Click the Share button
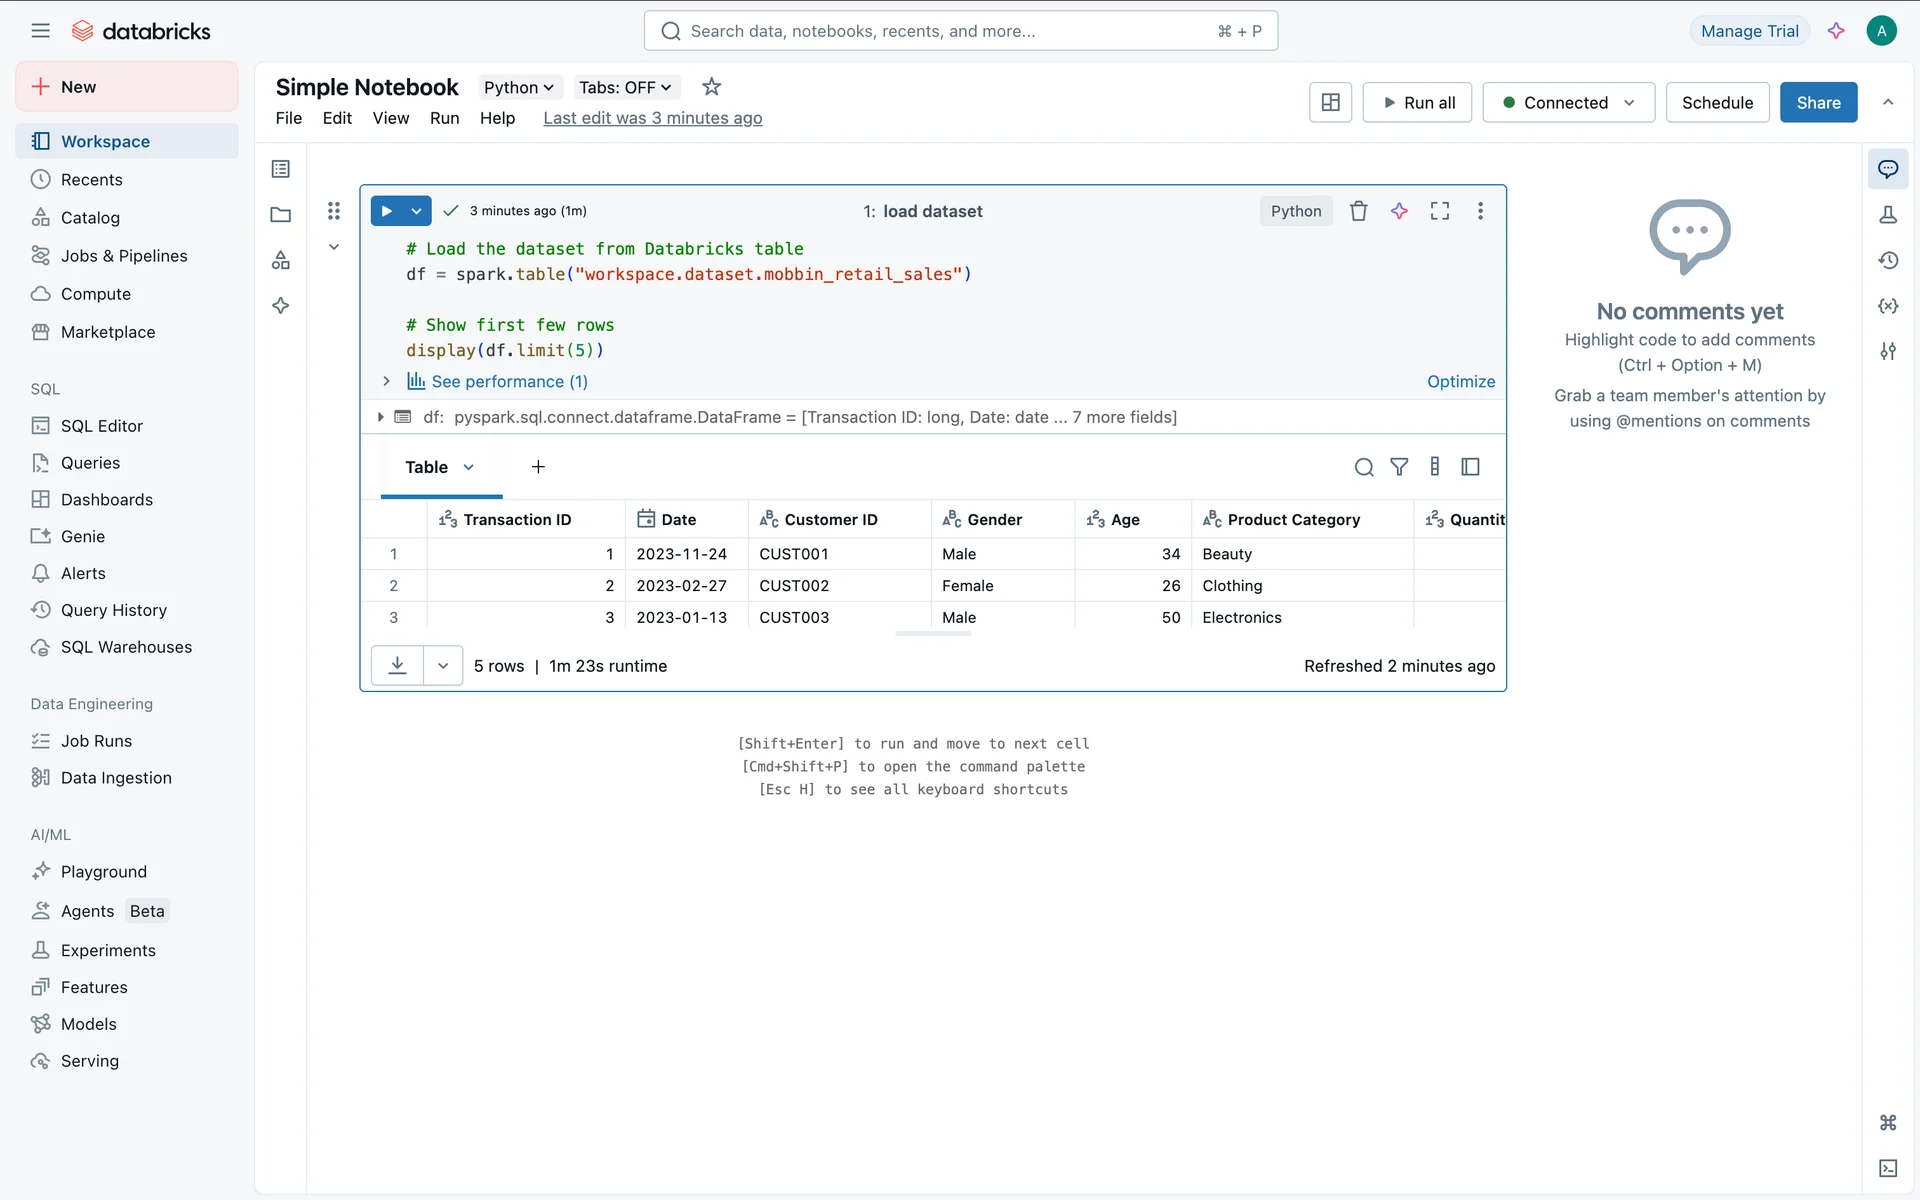This screenshot has height=1200, width=1920. coord(1817,102)
